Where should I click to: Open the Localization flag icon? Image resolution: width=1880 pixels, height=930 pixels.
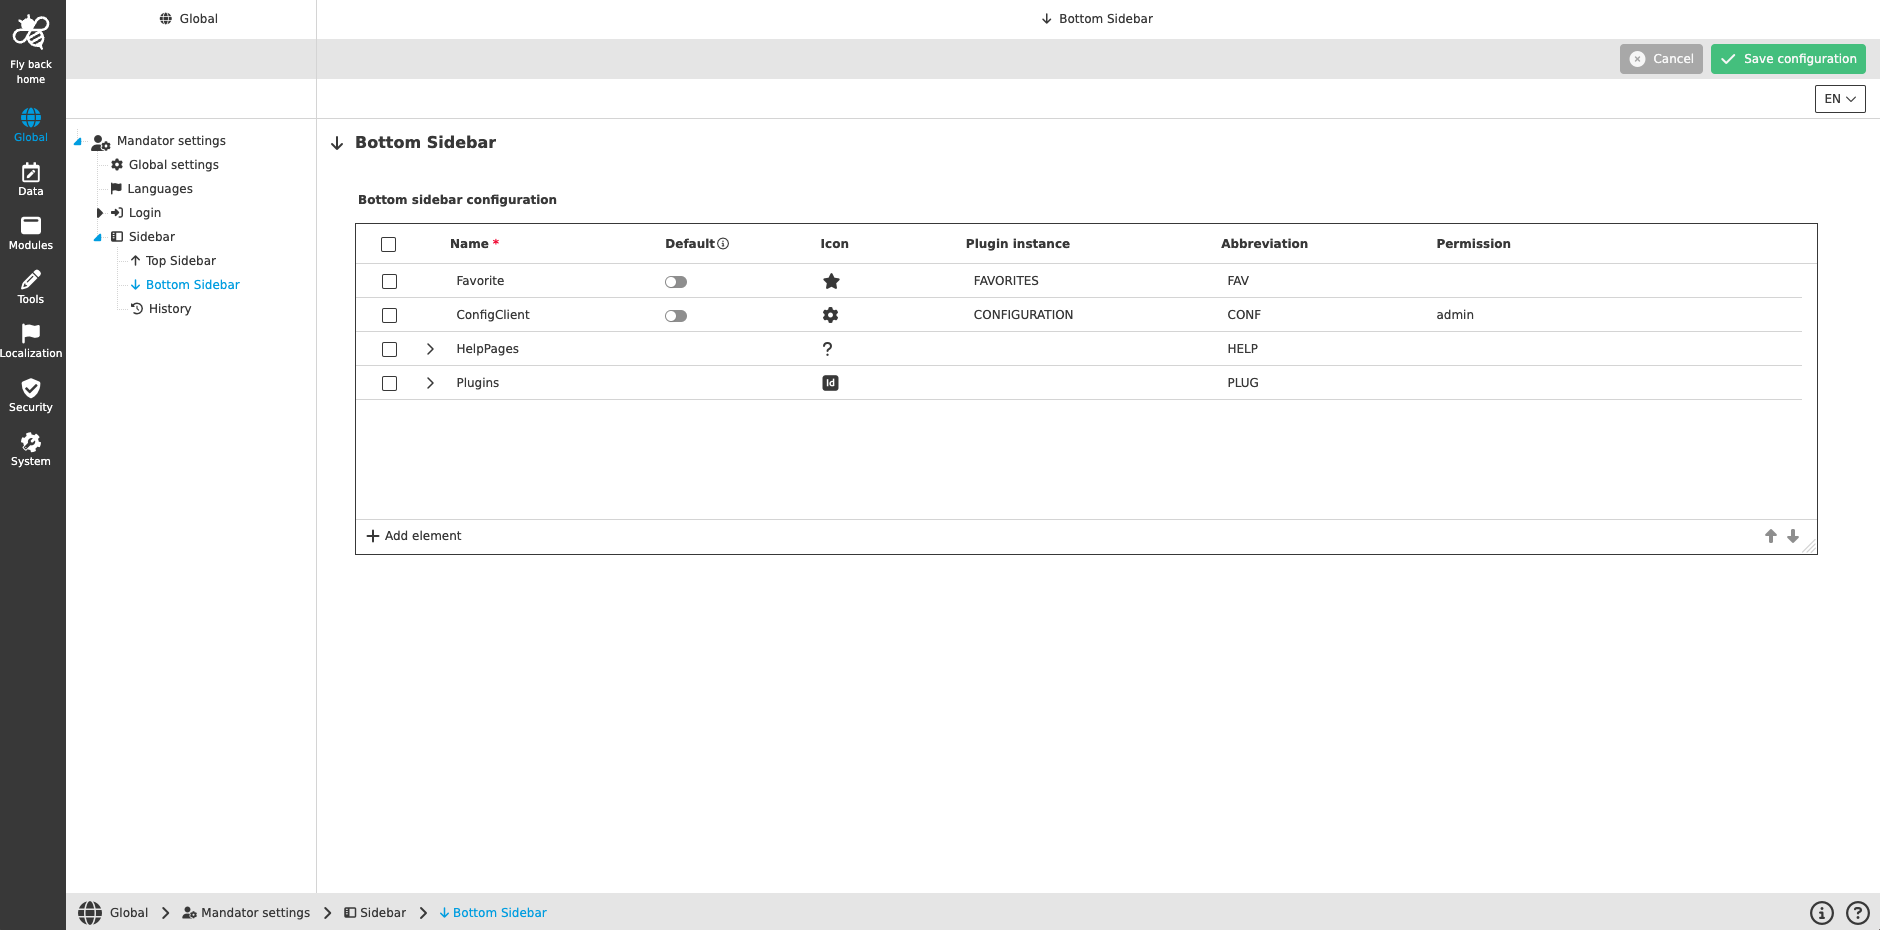click(x=30, y=334)
